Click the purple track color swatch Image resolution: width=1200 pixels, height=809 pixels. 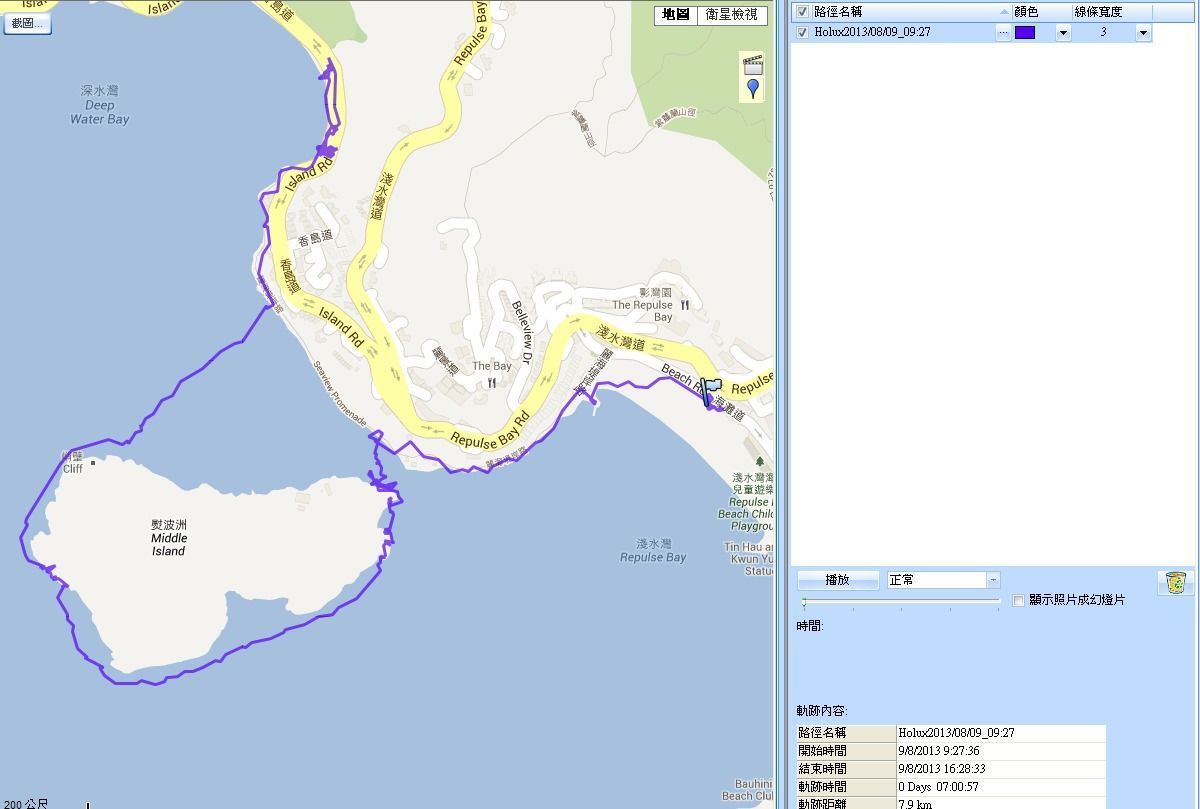pos(1025,32)
